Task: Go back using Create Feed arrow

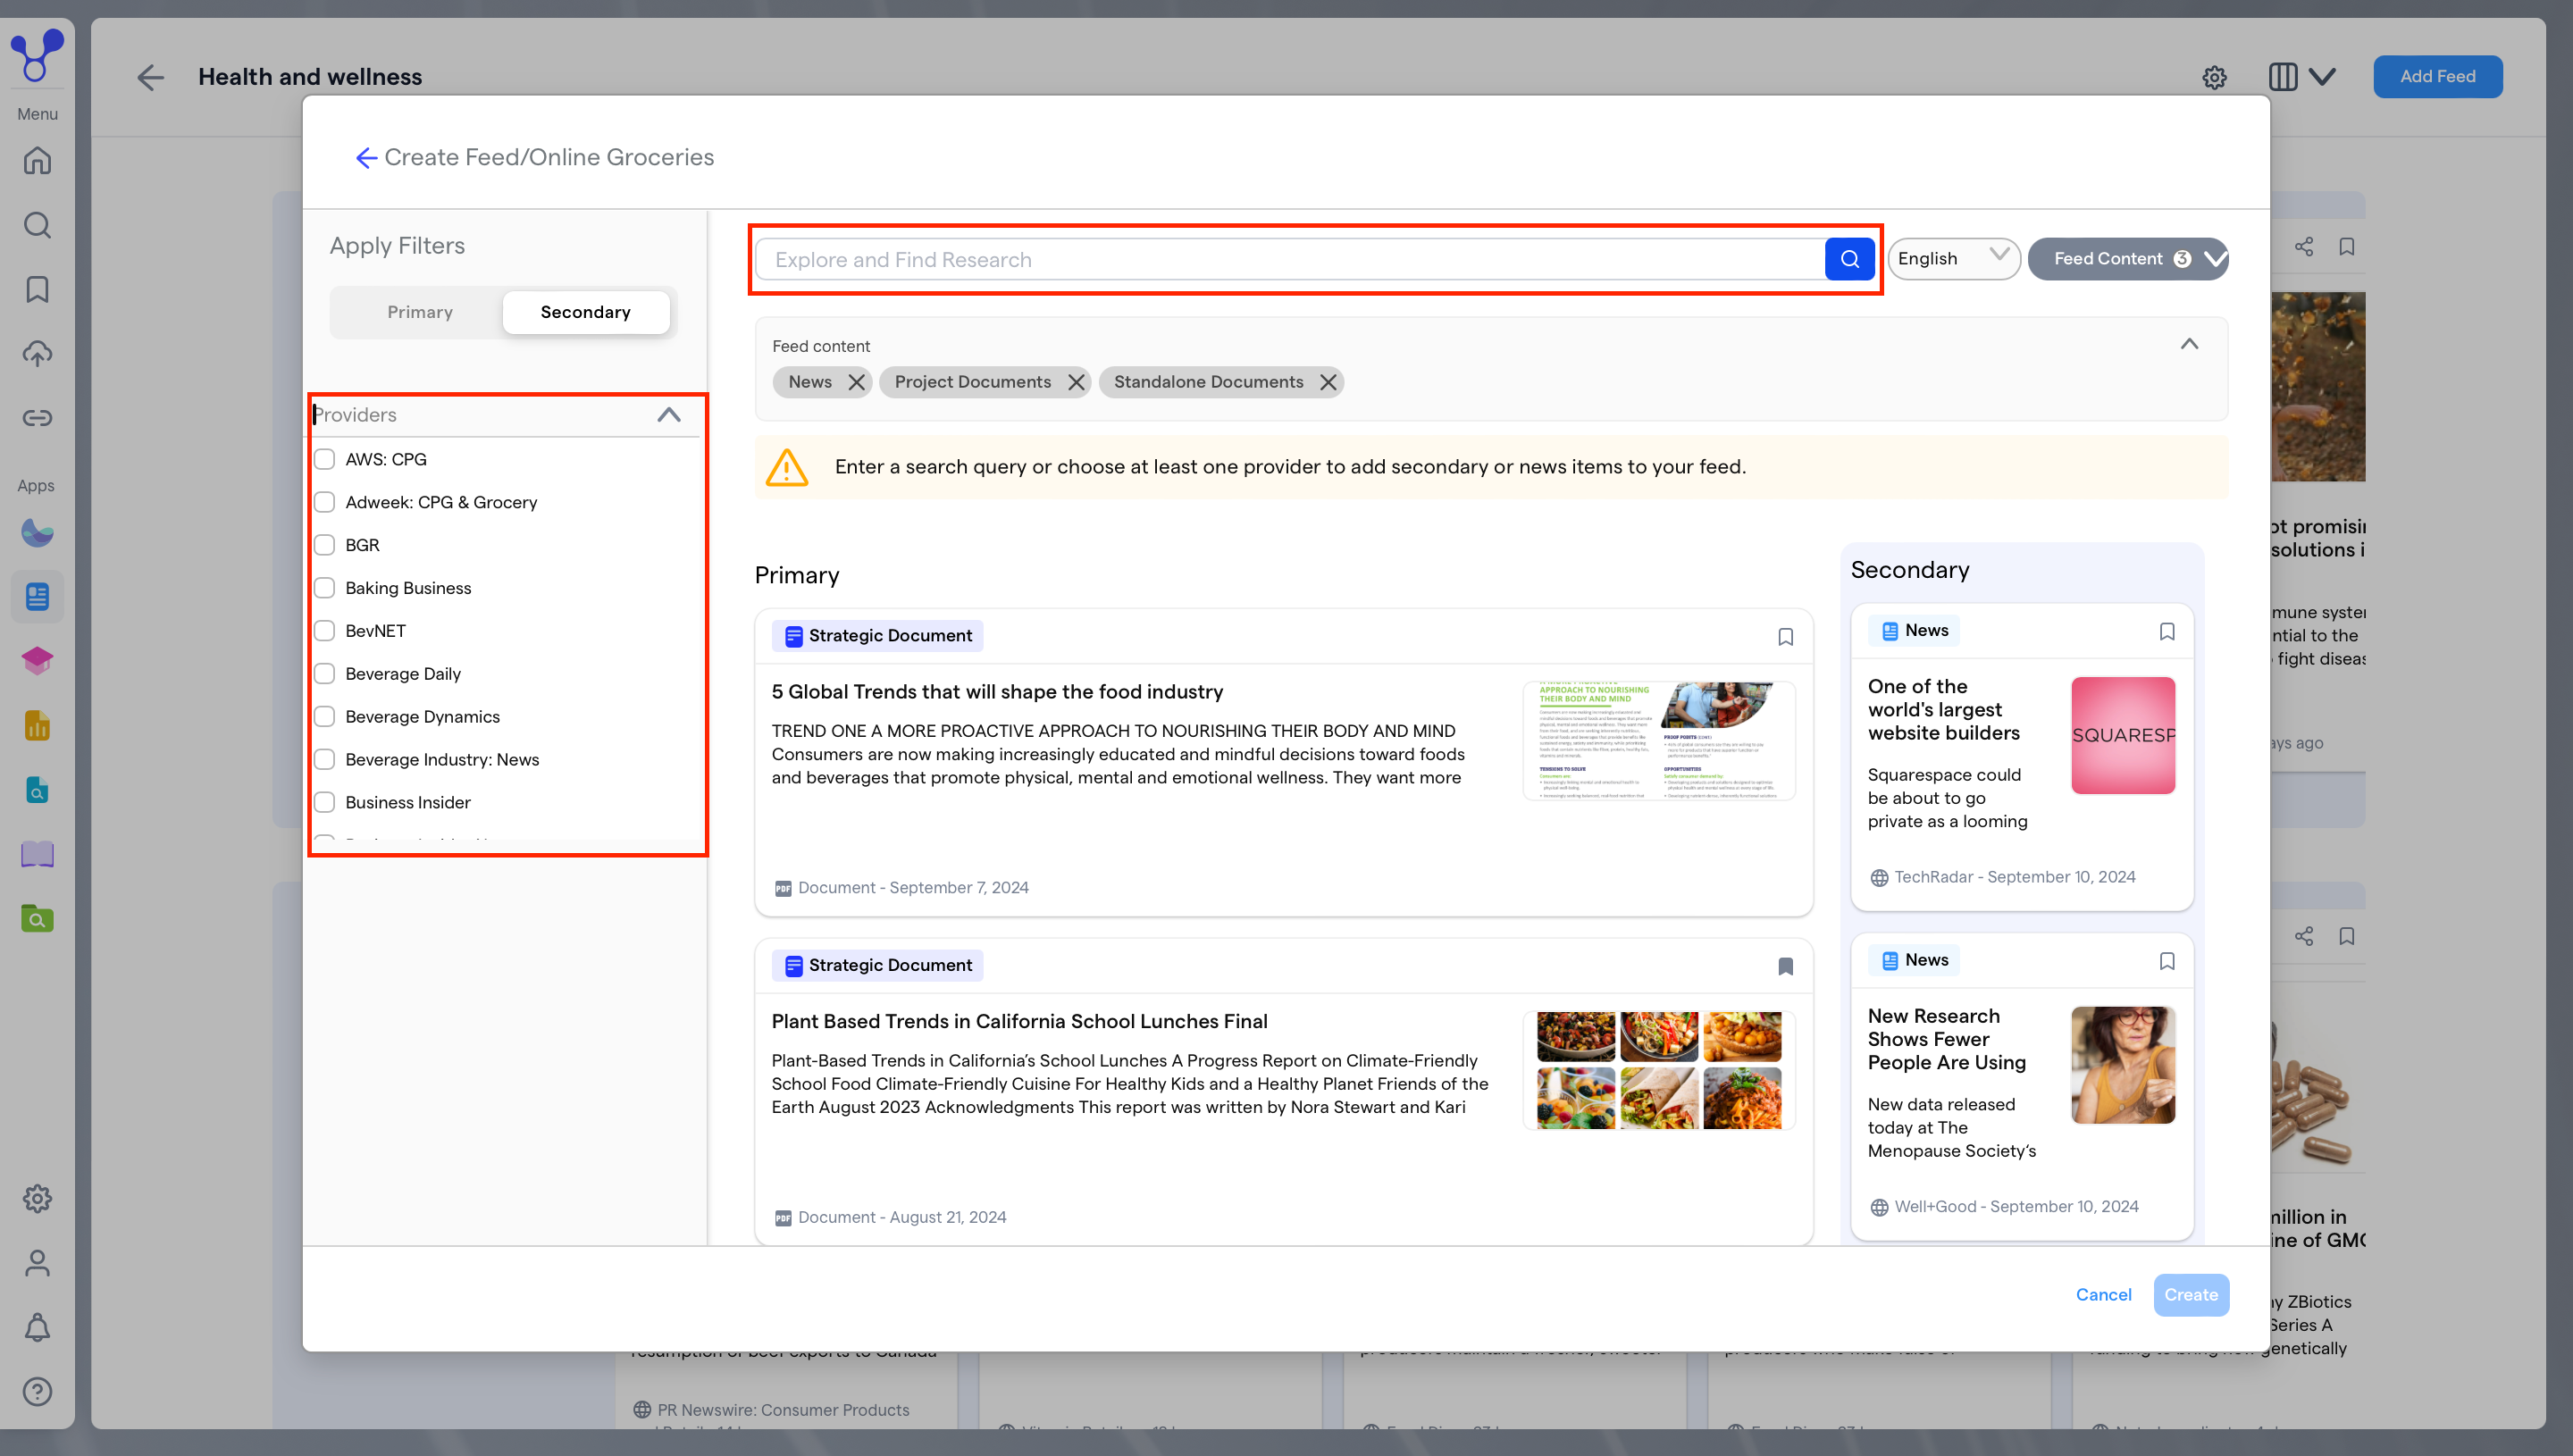Action: pos(366,157)
